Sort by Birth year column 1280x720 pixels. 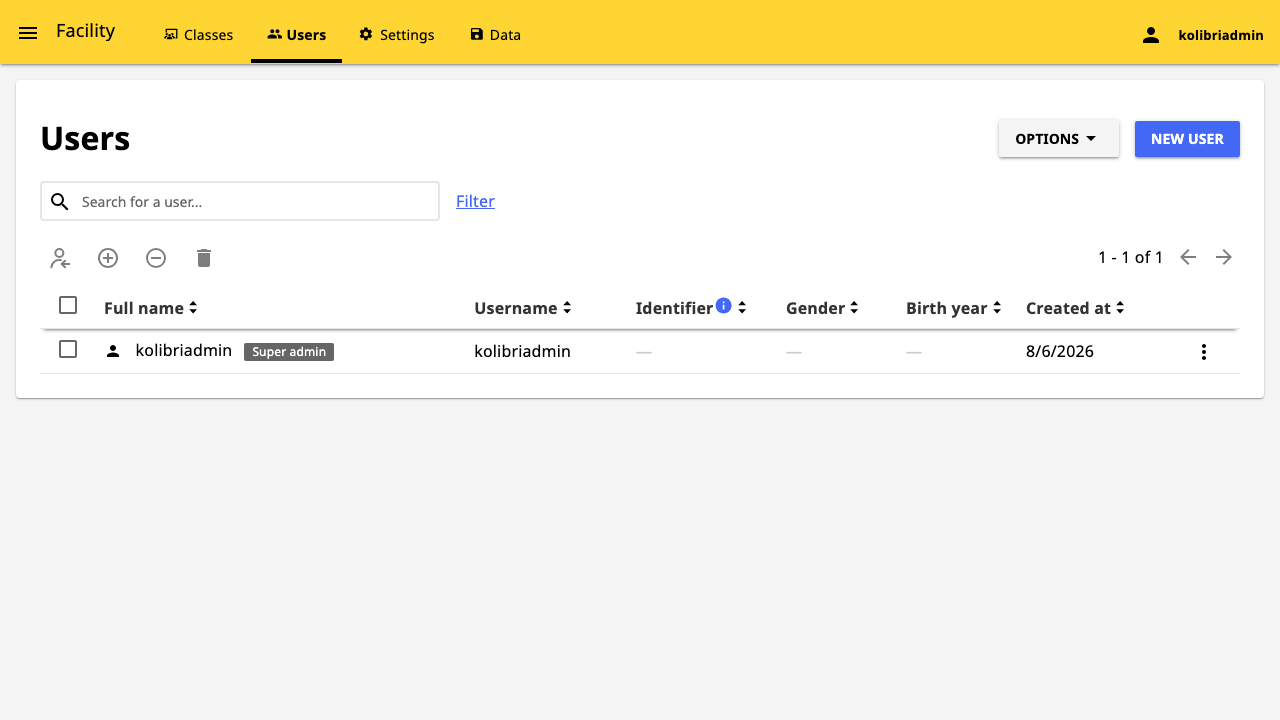pyautogui.click(x=954, y=308)
